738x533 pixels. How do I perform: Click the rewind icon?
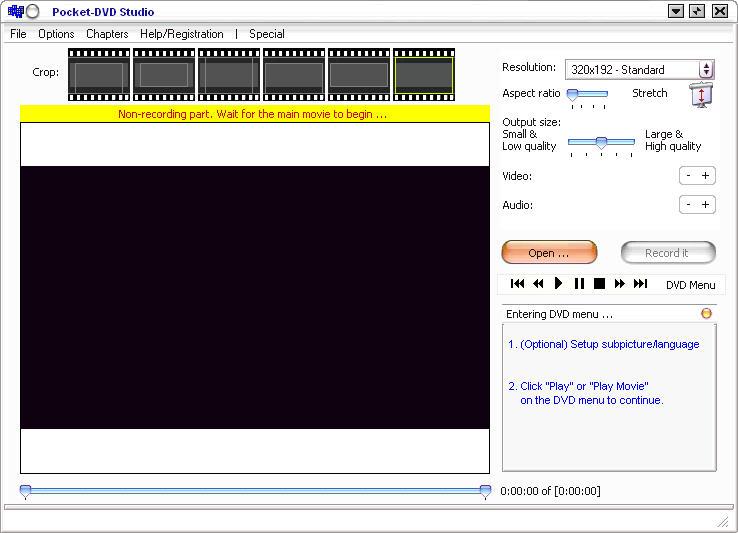click(x=538, y=284)
